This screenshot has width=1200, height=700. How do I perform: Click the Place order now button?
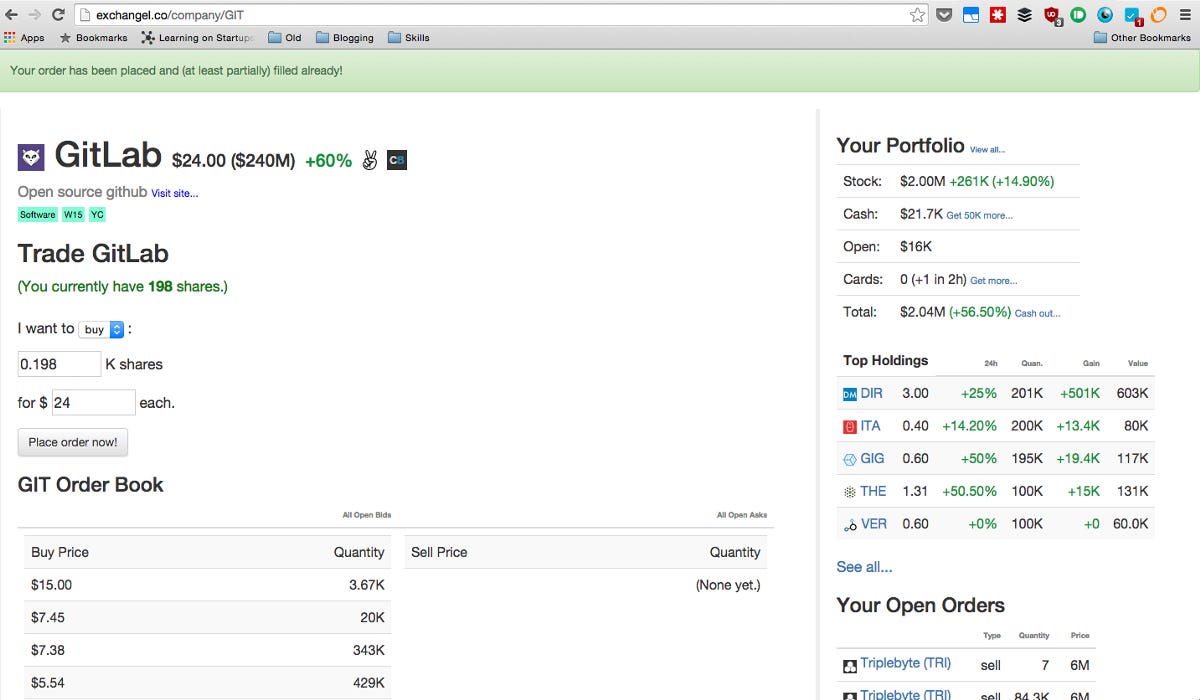(73, 442)
